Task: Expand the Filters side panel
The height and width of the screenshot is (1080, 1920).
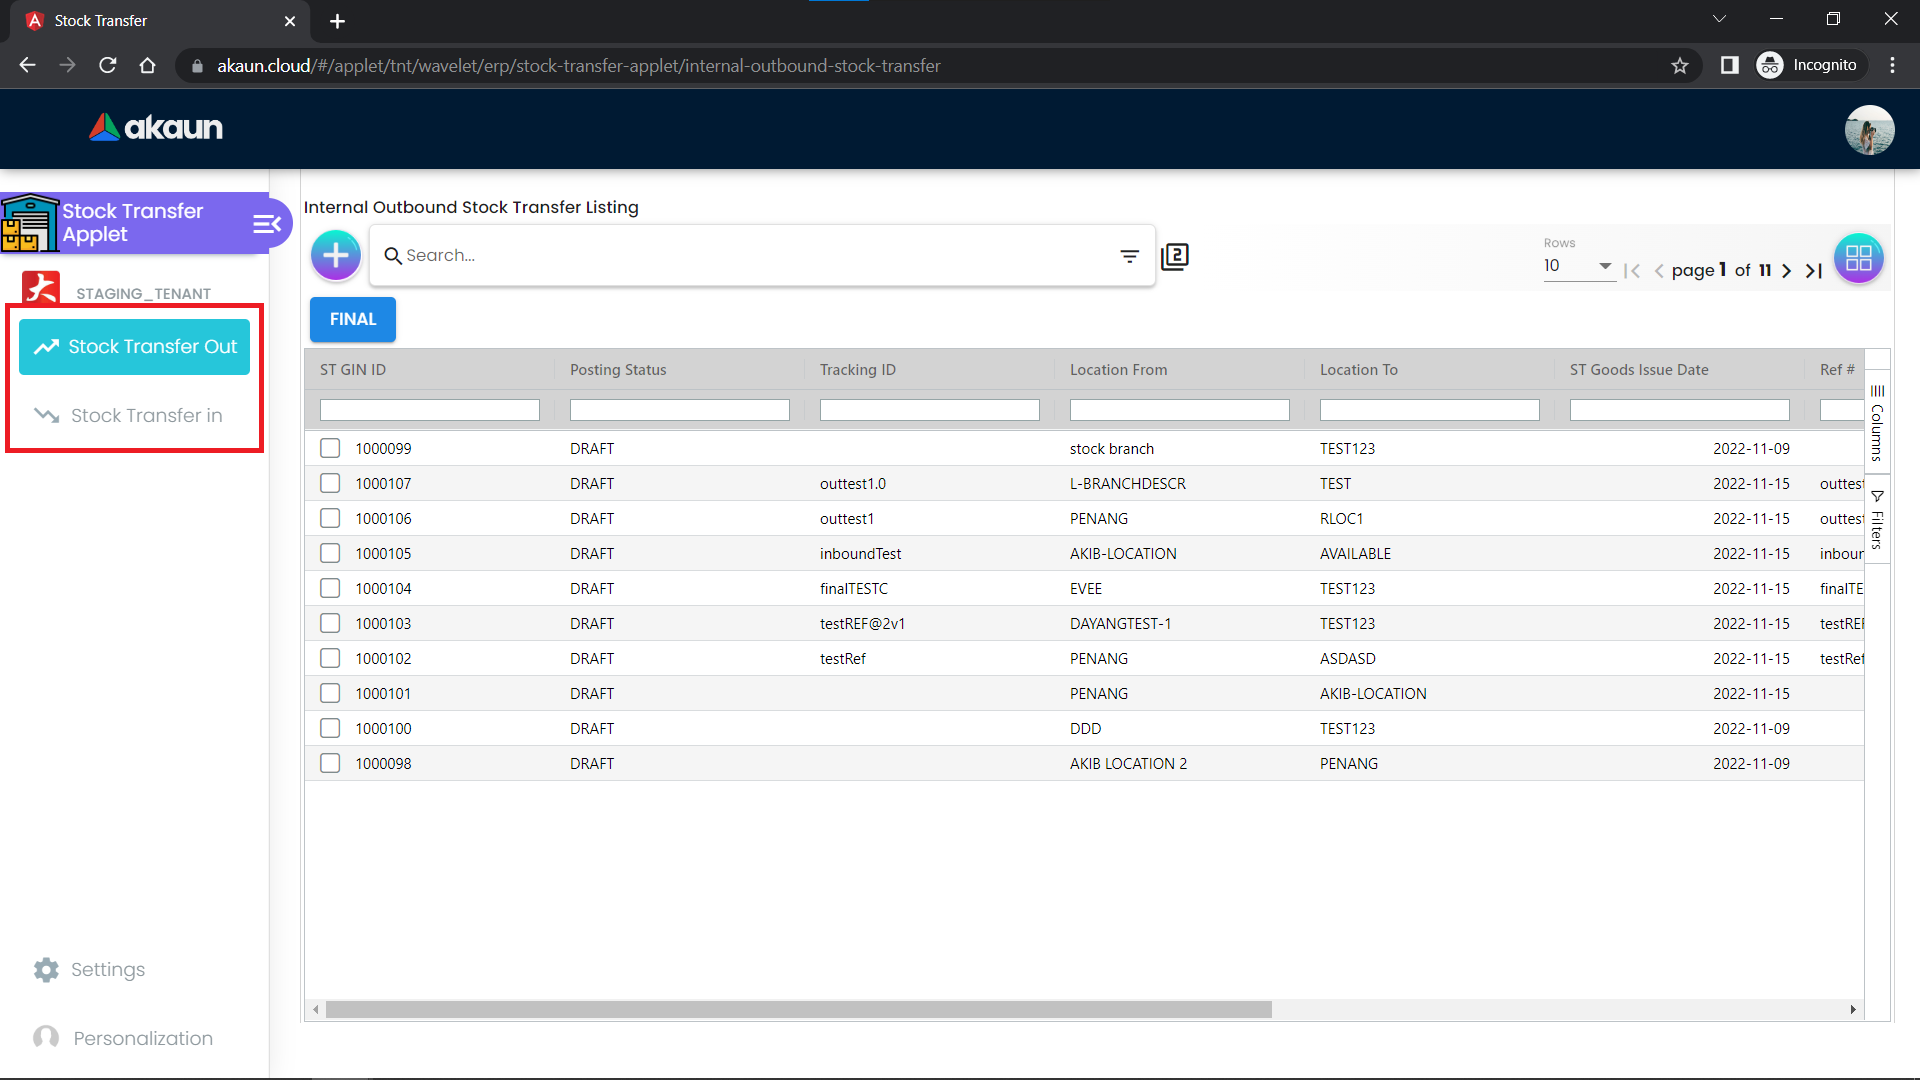Action: 1877,520
